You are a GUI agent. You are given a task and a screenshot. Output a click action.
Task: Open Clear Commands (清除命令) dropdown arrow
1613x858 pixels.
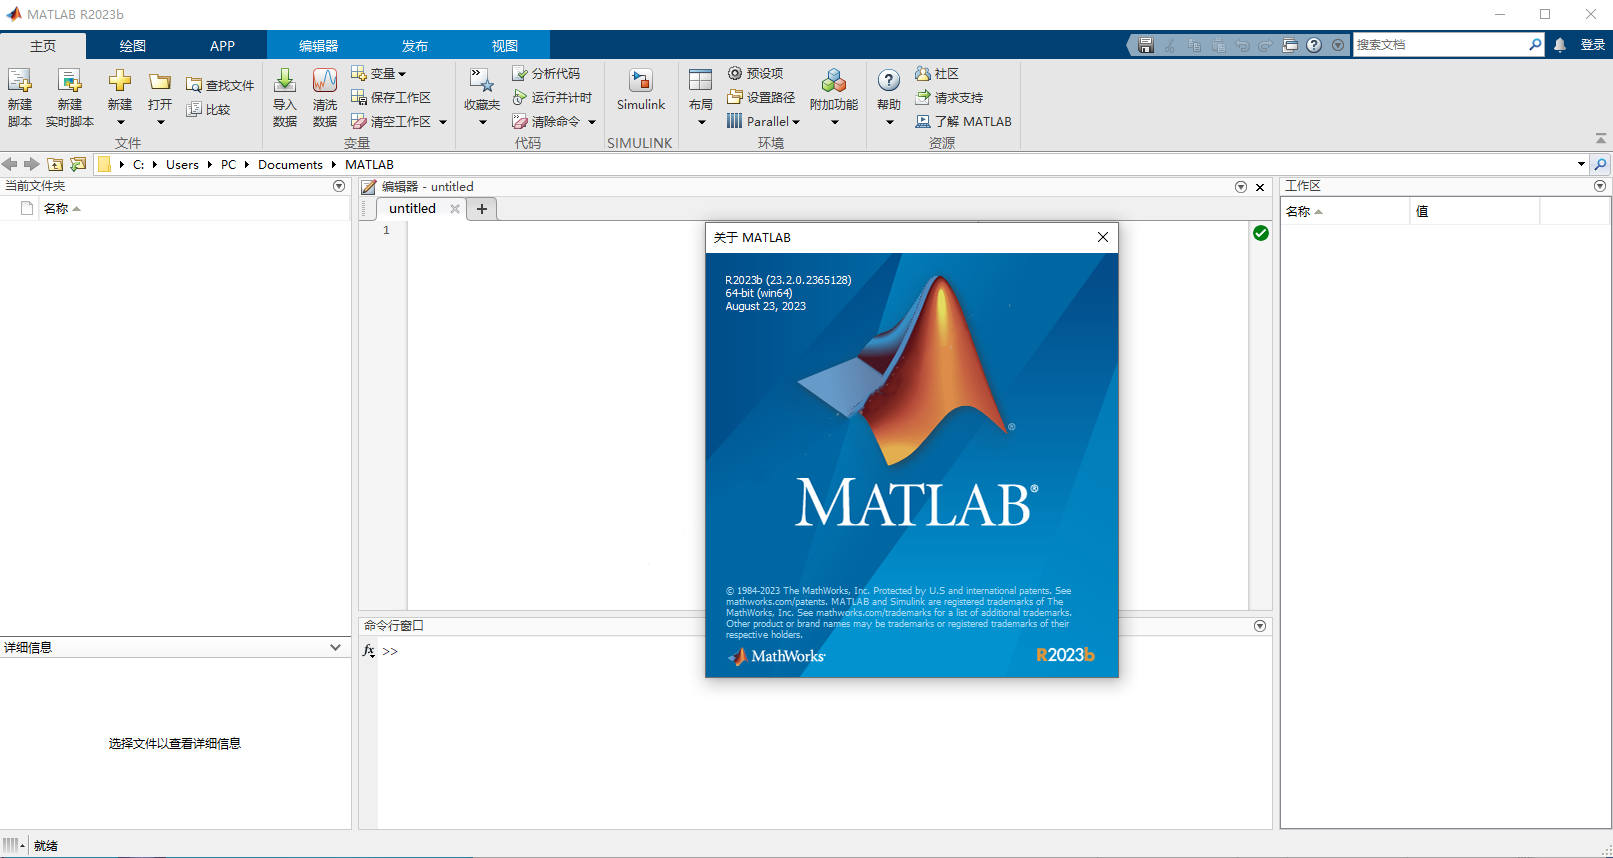[x=592, y=122]
